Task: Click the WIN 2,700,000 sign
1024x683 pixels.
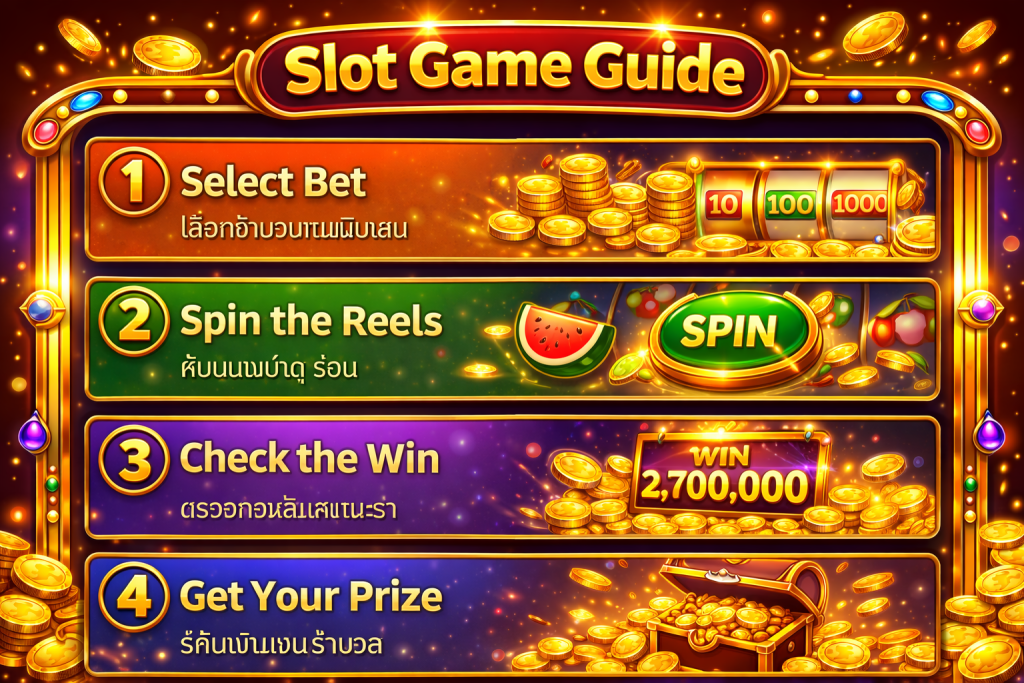Action: pyautogui.click(x=726, y=475)
